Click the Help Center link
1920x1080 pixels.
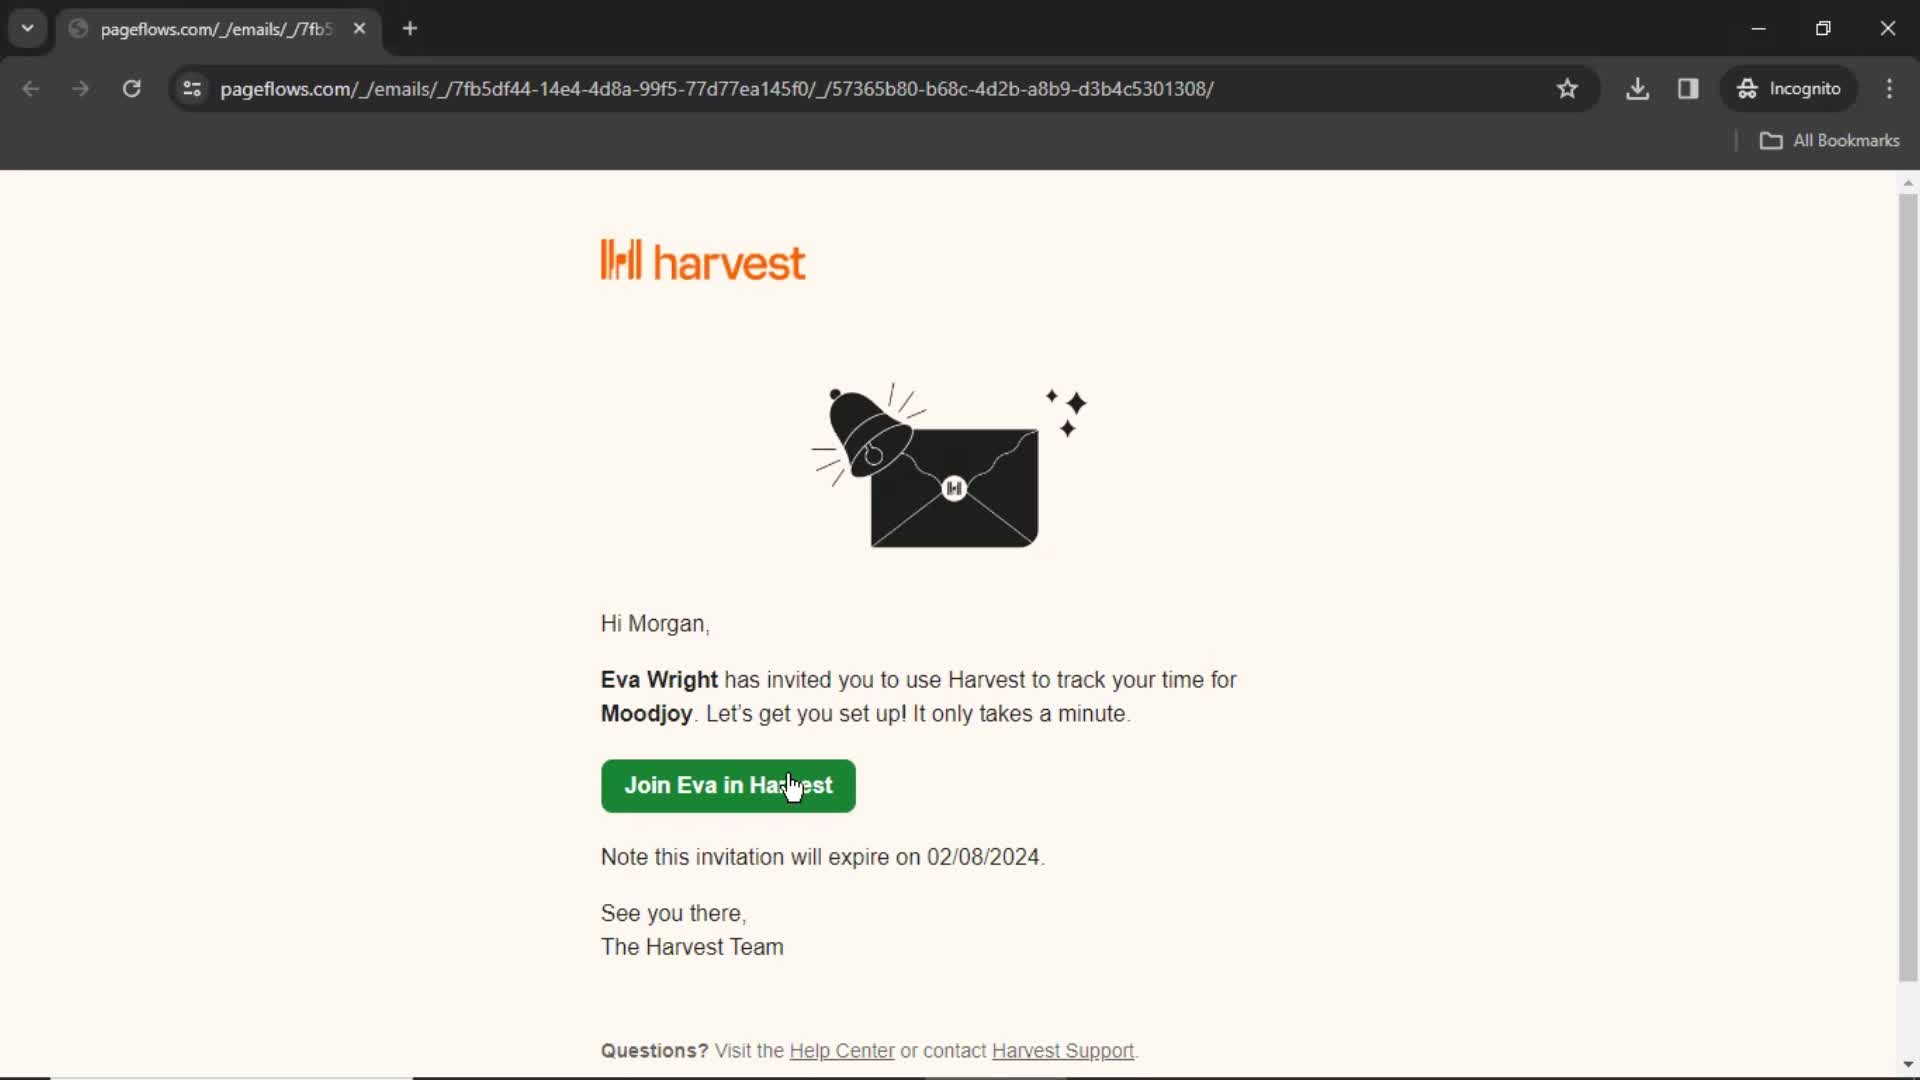coord(841,1050)
